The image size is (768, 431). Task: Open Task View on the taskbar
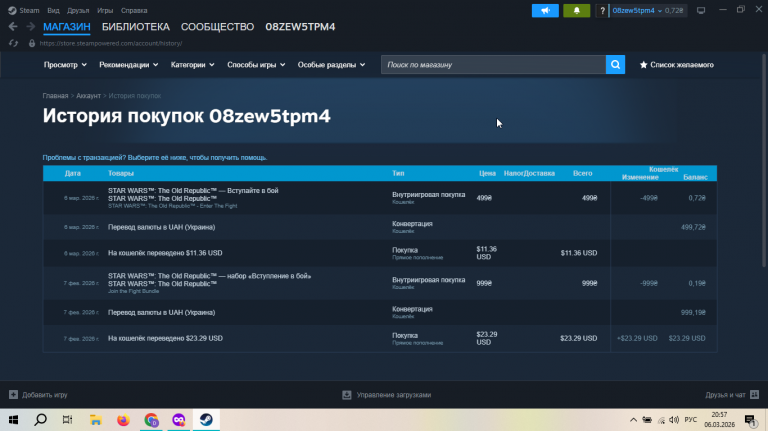68,420
